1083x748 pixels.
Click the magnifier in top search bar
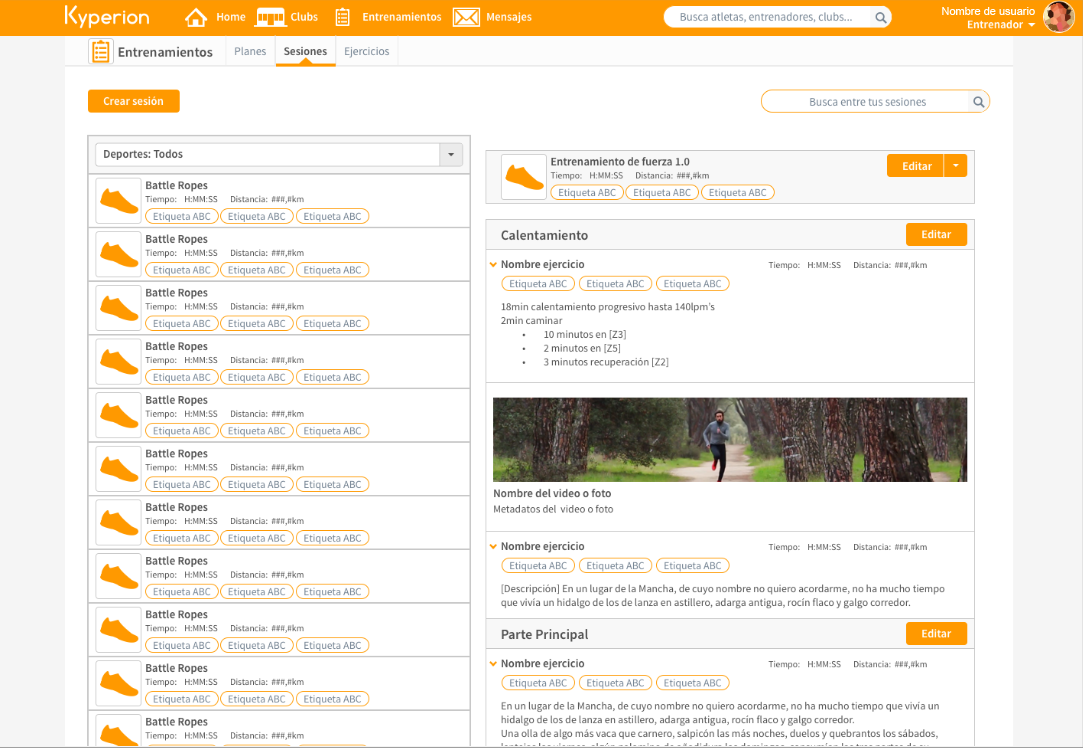[x=880, y=17]
